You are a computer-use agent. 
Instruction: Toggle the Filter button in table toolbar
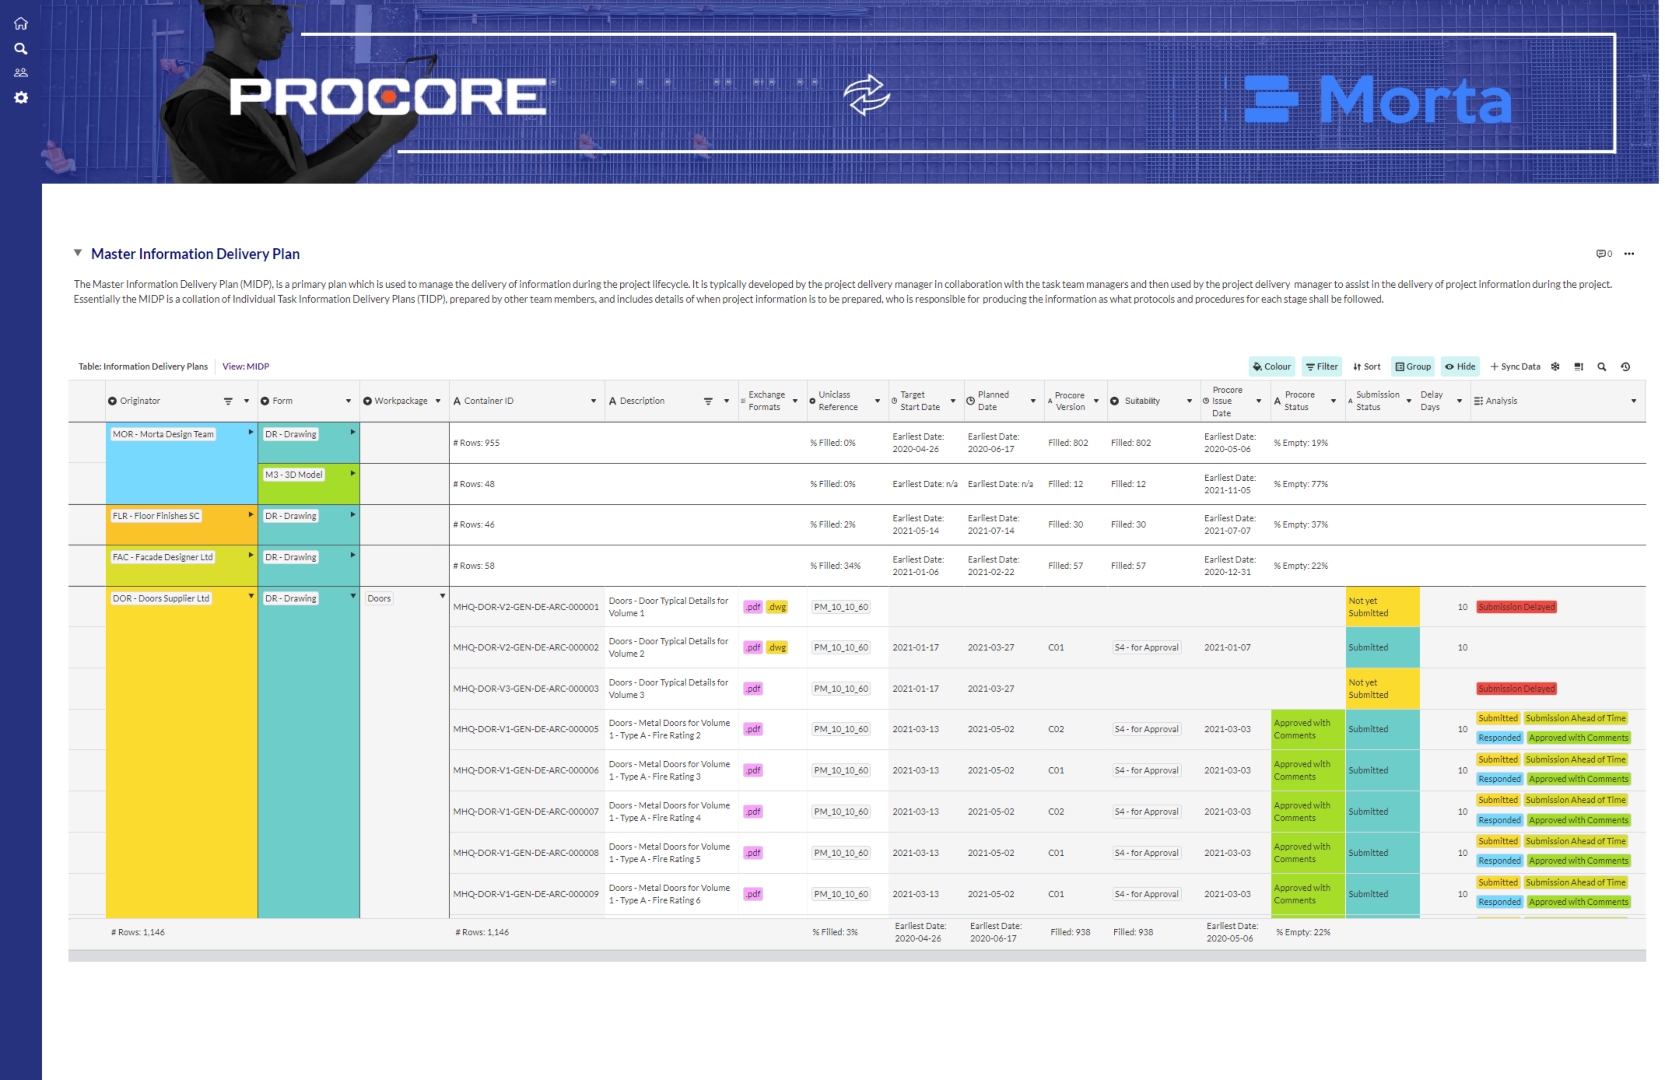click(x=1322, y=367)
